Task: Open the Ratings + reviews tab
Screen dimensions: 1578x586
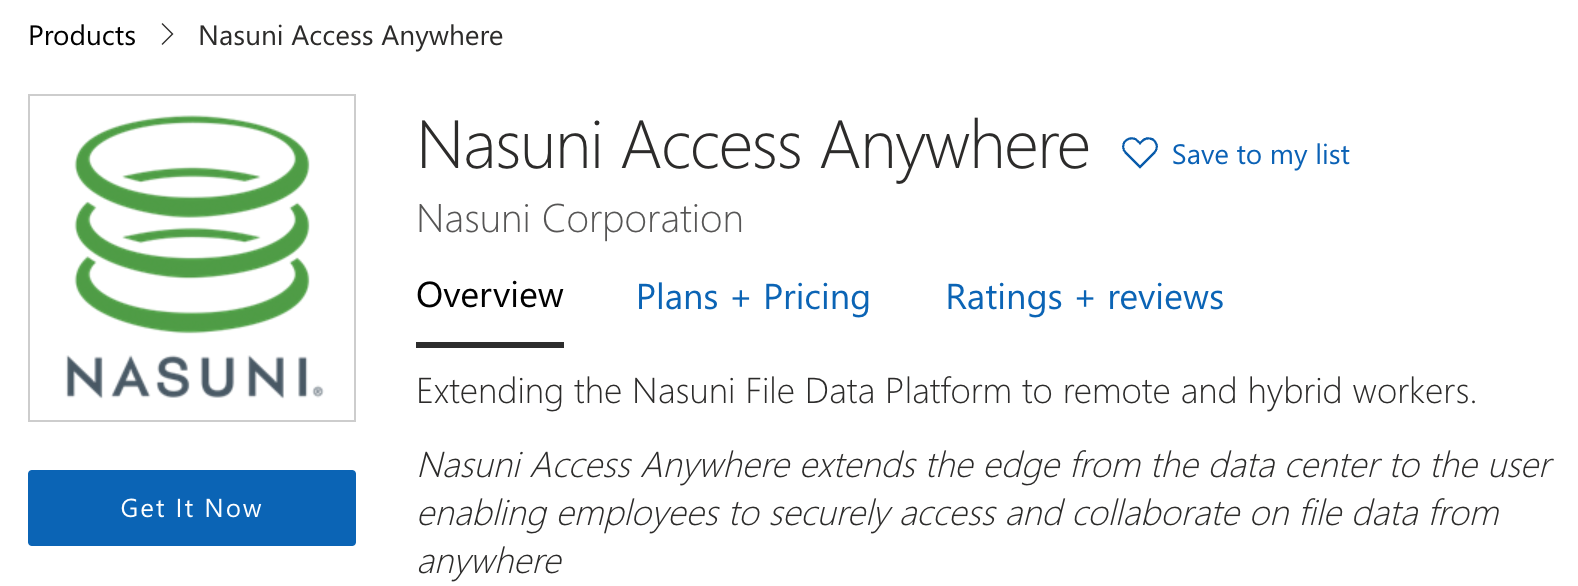Action: tap(1084, 298)
